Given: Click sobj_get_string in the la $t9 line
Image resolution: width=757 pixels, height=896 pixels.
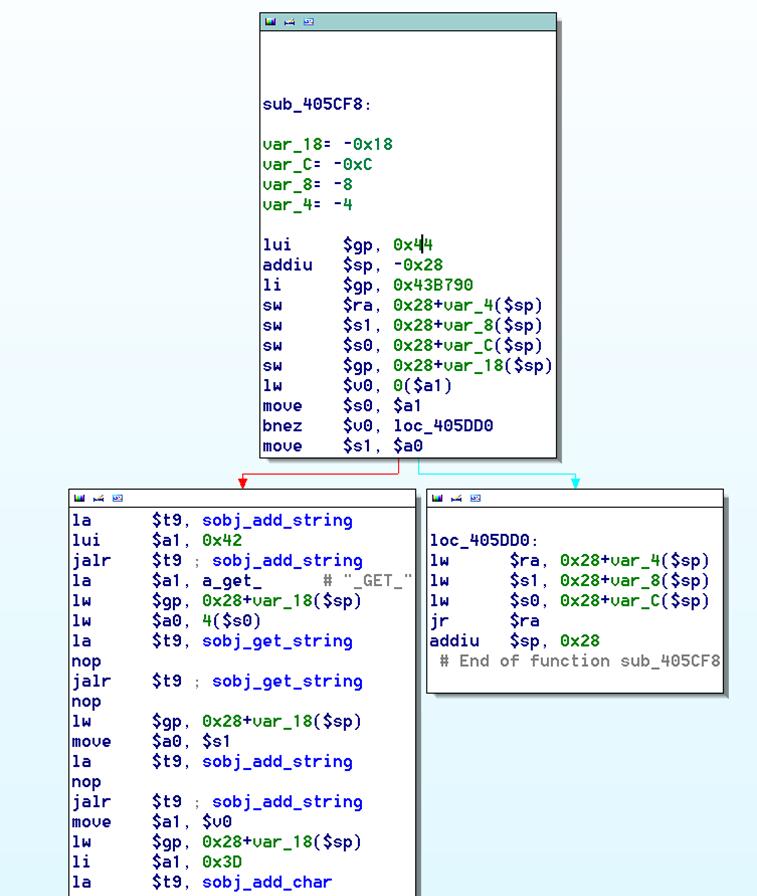Looking at the screenshot, I should pyautogui.click(x=278, y=641).
